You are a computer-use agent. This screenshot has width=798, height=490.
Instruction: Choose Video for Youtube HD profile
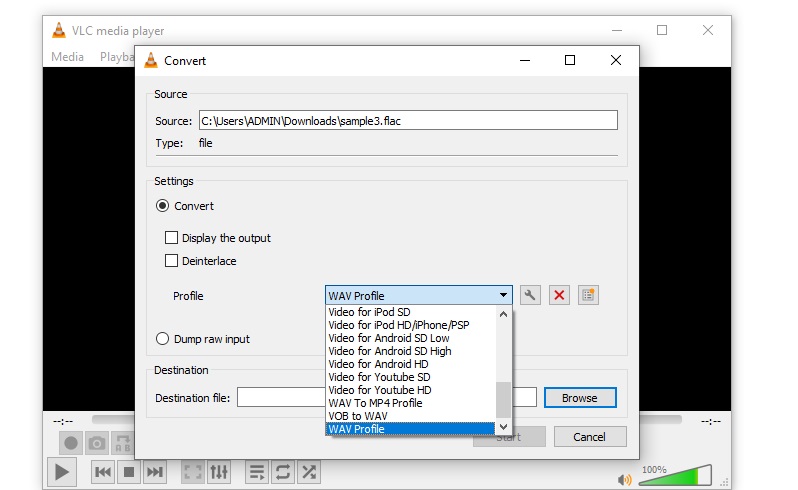pos(410,390)
